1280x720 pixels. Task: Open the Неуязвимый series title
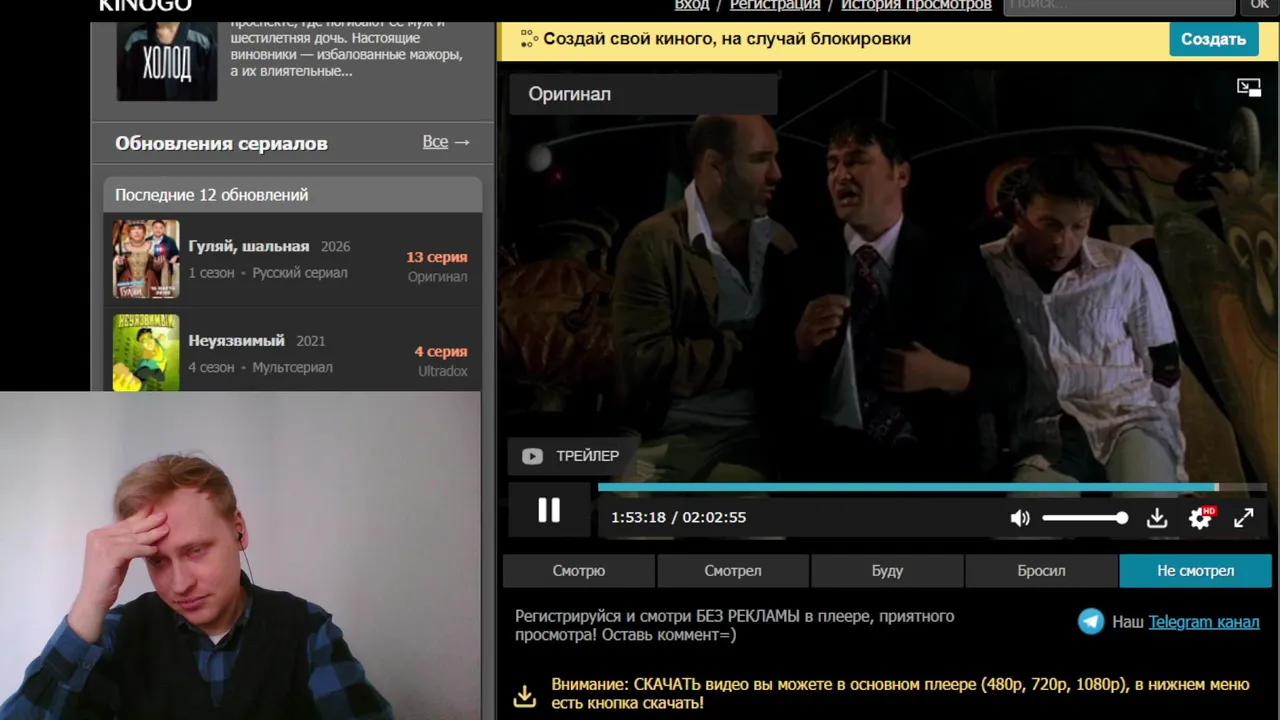coord(237,341)
